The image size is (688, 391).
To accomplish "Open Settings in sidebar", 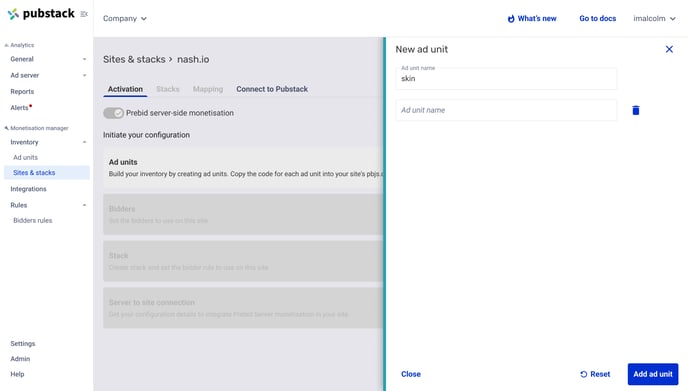I will pyautogui.click(x=23, y=344).
